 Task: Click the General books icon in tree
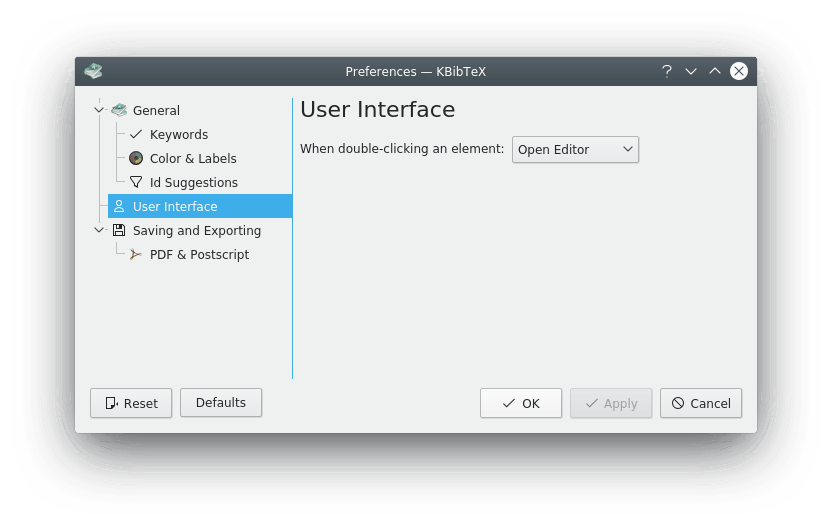coord(119,110)
